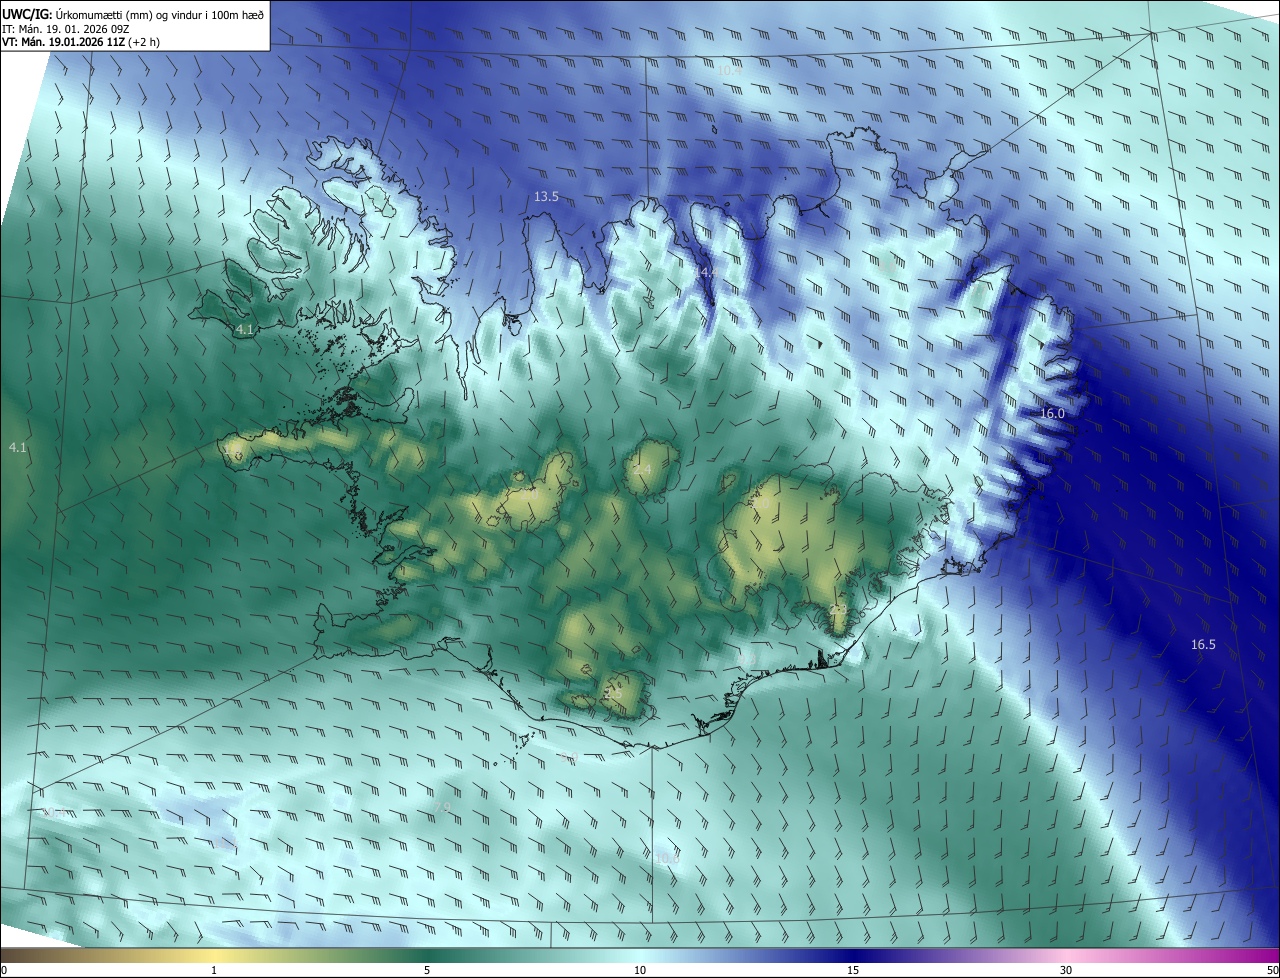
Task: Click the 4.1 value at the far west edge
Action: [x=17, y=448]
